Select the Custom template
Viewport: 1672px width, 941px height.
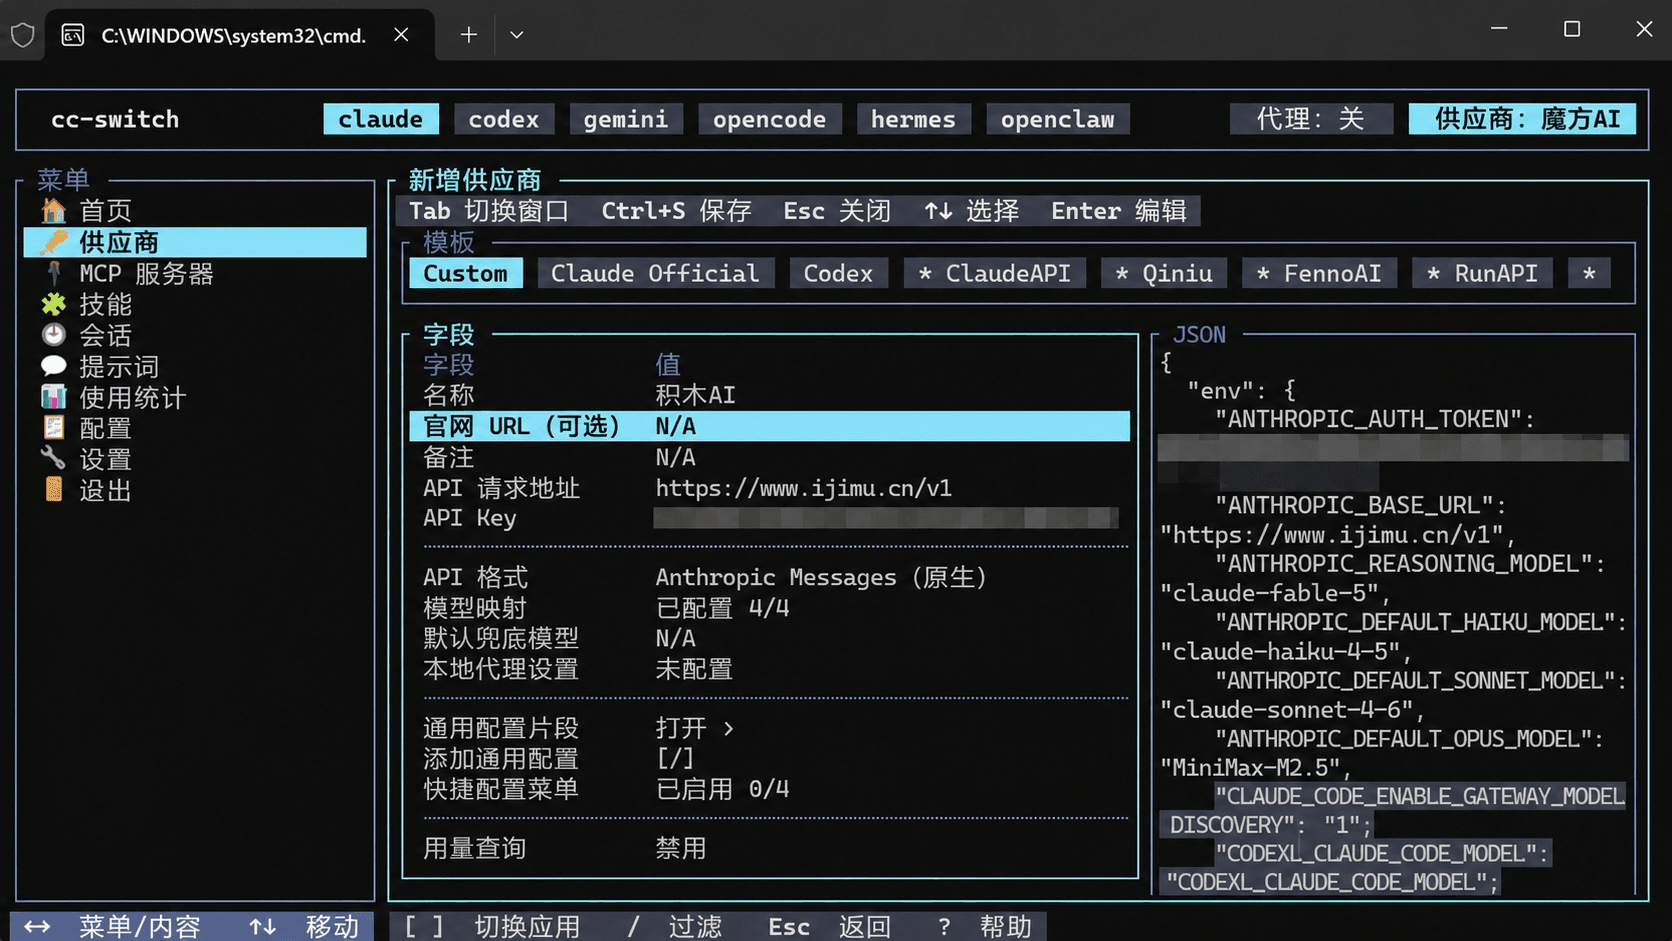point(466,273)
